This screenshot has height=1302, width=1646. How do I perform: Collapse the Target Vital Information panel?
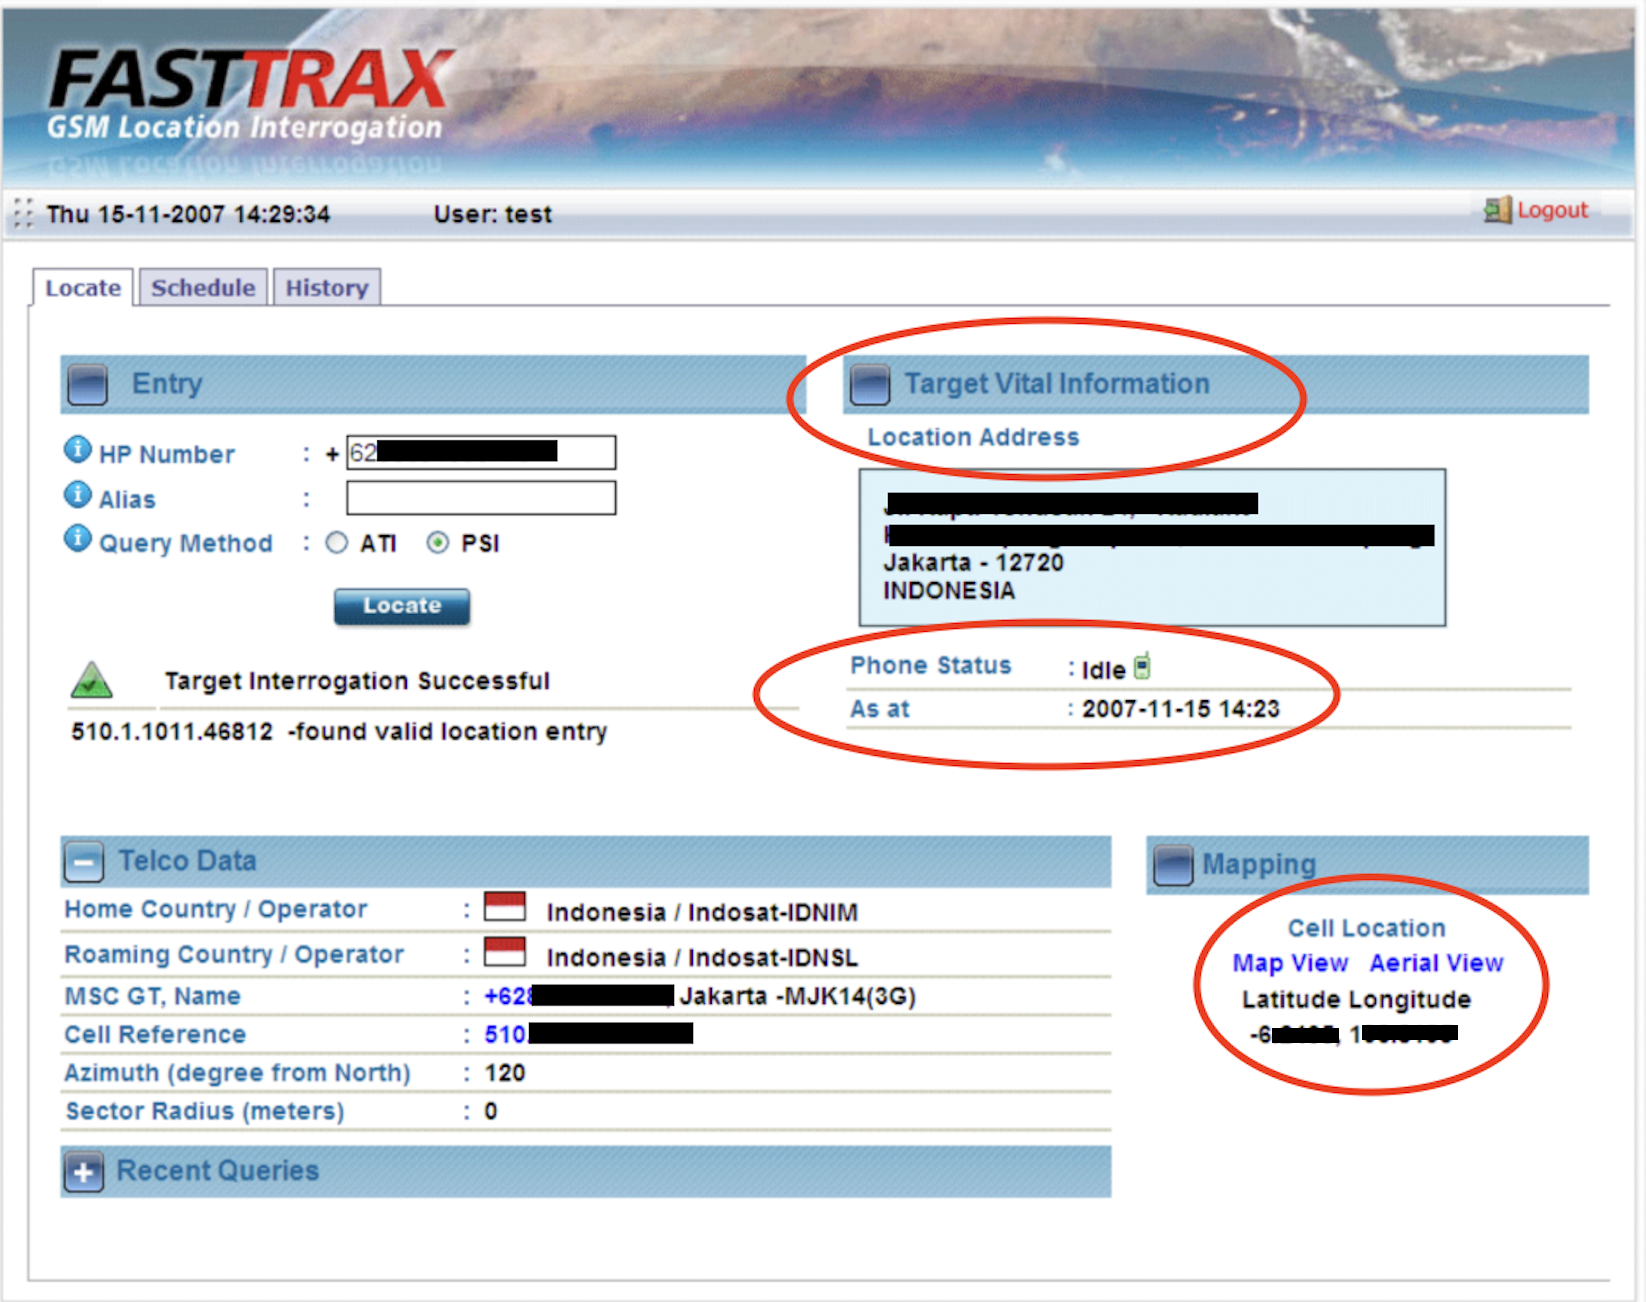click(869, 385)
